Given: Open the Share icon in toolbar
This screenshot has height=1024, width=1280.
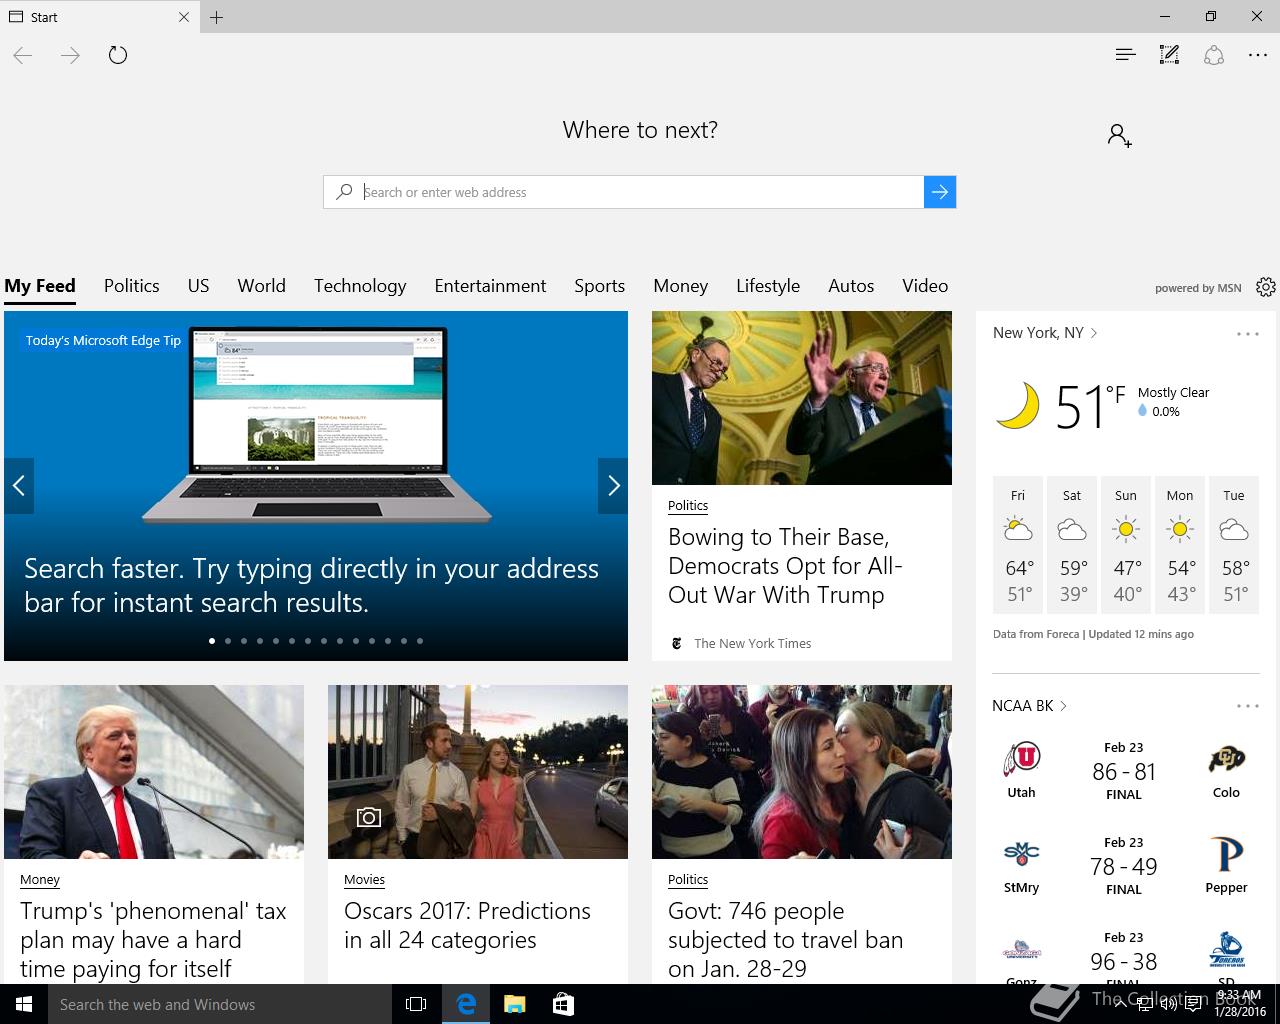Looking at the screenshot, I should [x=1214, y=55].
